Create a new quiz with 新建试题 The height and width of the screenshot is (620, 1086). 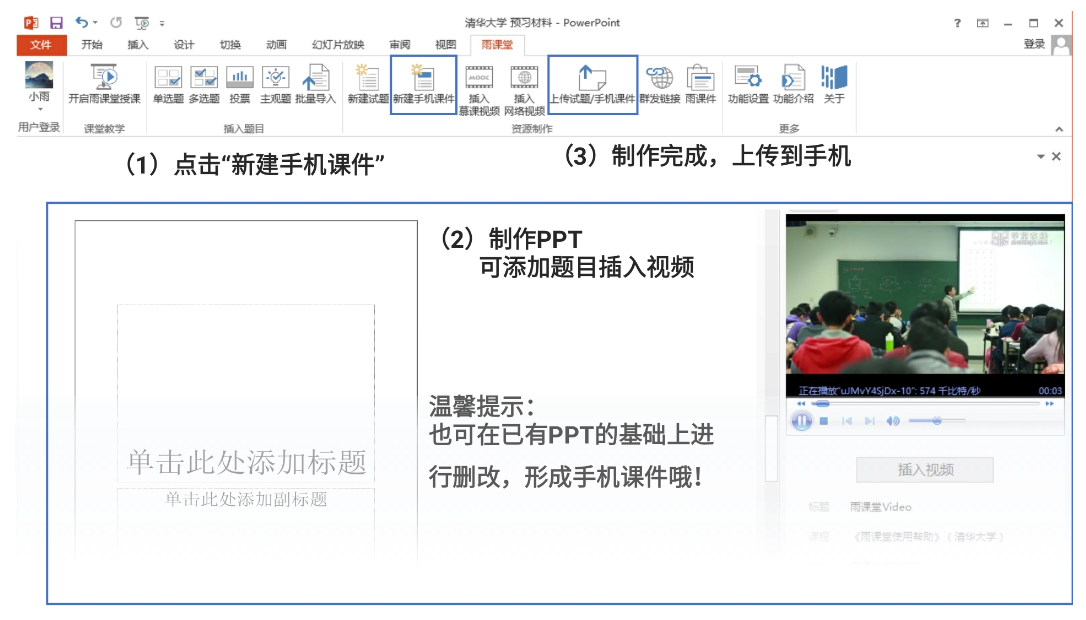click(x=368, y=84)
